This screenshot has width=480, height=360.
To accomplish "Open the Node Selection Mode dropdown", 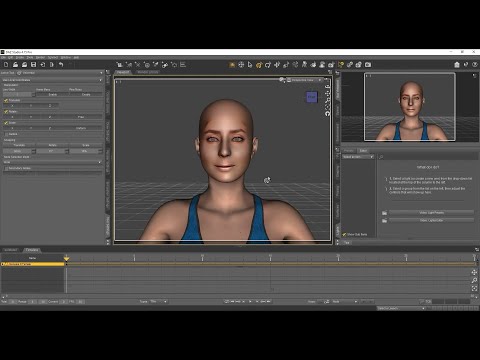I will (52, 162).
